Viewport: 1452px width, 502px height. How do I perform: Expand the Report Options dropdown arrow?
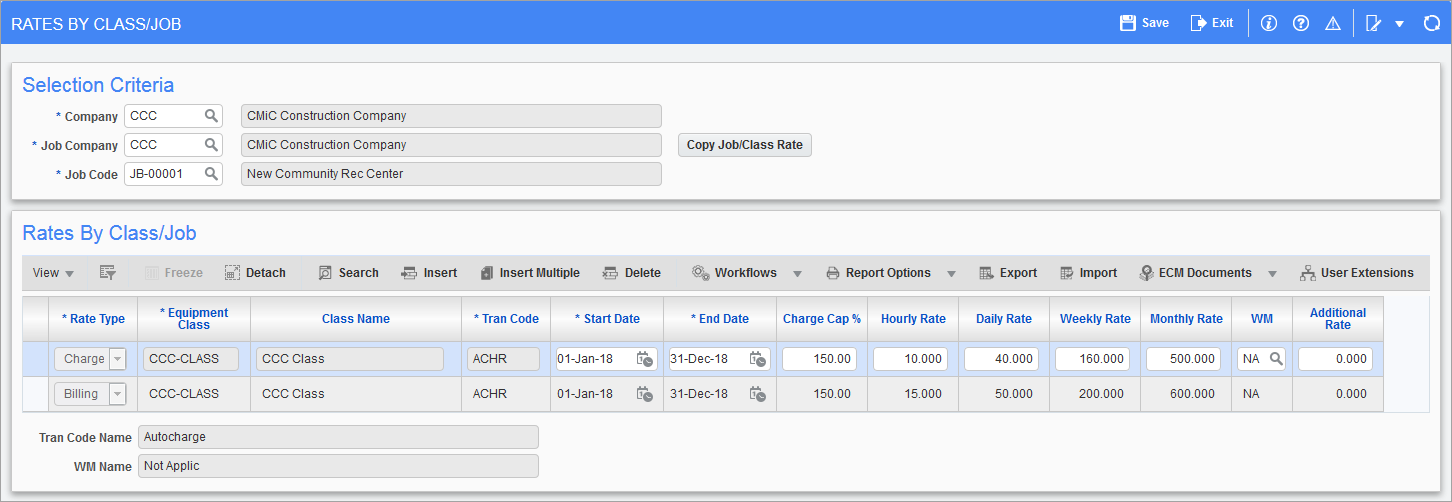tap(951, 273)
